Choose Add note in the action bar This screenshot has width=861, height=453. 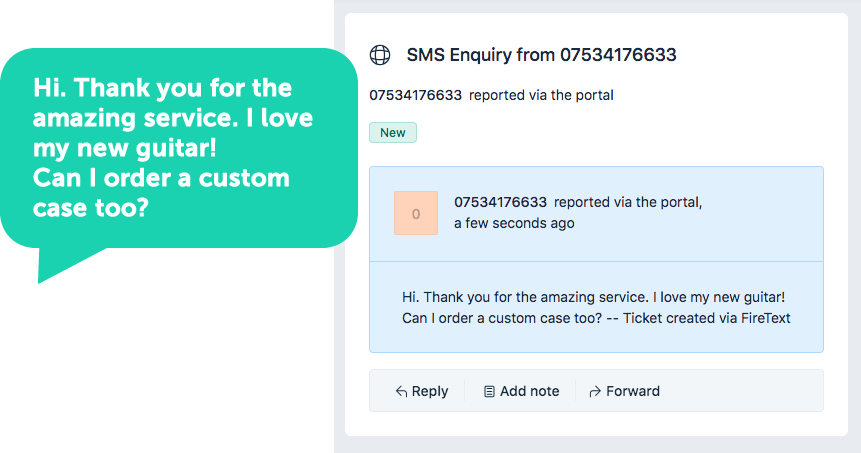click(521, 391)
